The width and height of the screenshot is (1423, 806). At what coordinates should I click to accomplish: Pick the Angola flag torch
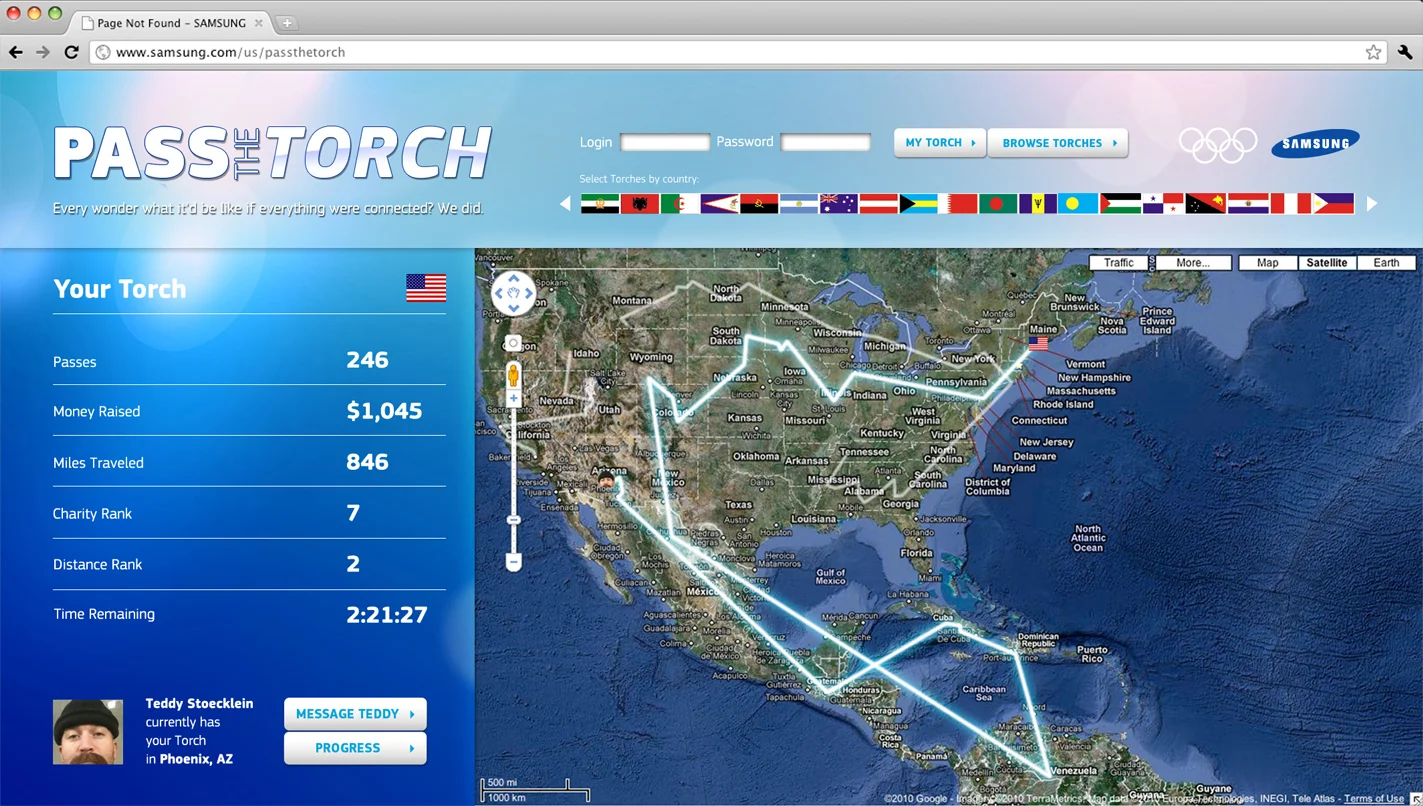(x=759, y=204)
